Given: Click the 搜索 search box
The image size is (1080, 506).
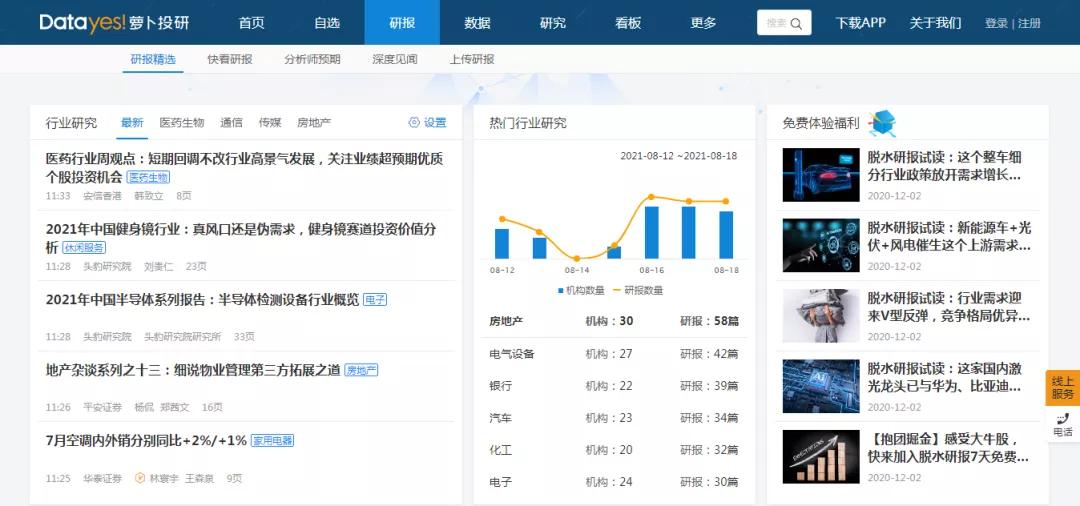Looking at the screenshot, I should [784, 23].
